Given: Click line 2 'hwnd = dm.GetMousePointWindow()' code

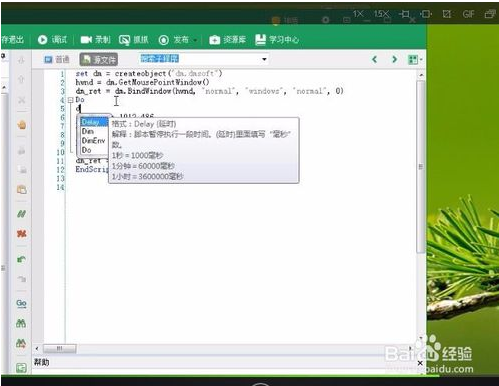Looking at the screenshot, I should [142, 82].
